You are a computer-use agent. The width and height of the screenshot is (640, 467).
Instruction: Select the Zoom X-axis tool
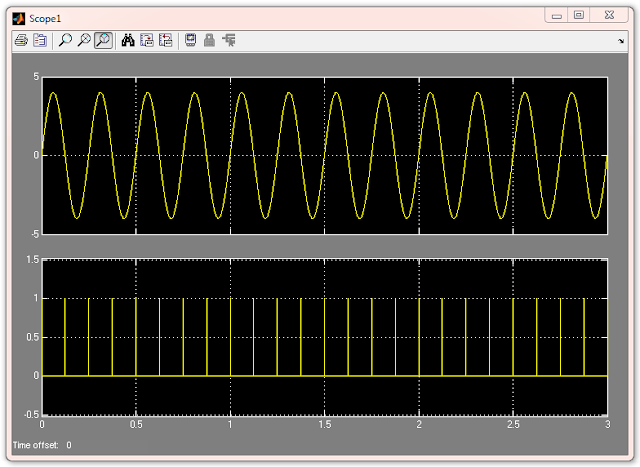tap(84, 40)
